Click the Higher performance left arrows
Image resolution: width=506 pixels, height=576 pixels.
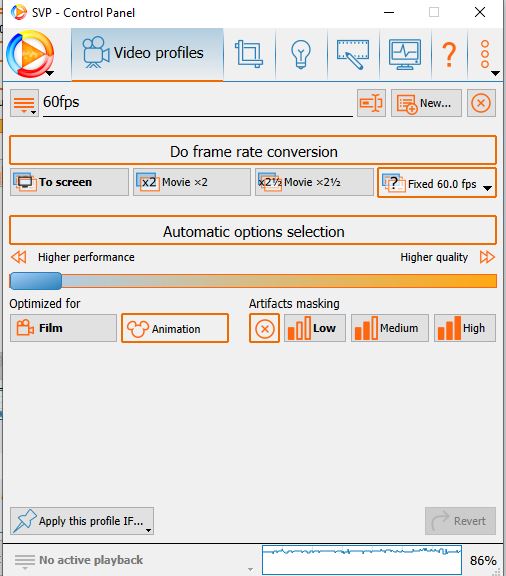[18, 257]
